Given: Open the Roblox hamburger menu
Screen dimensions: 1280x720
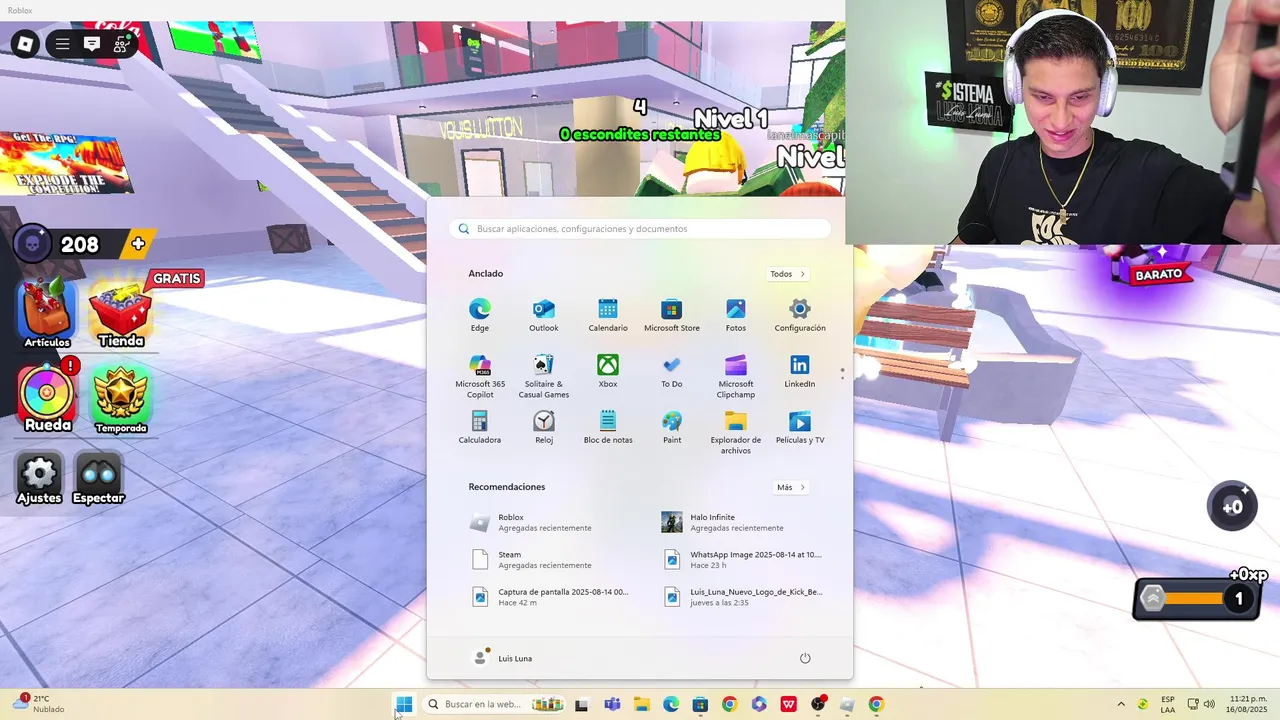Looking at the screenshot, I should pos(62,44).
